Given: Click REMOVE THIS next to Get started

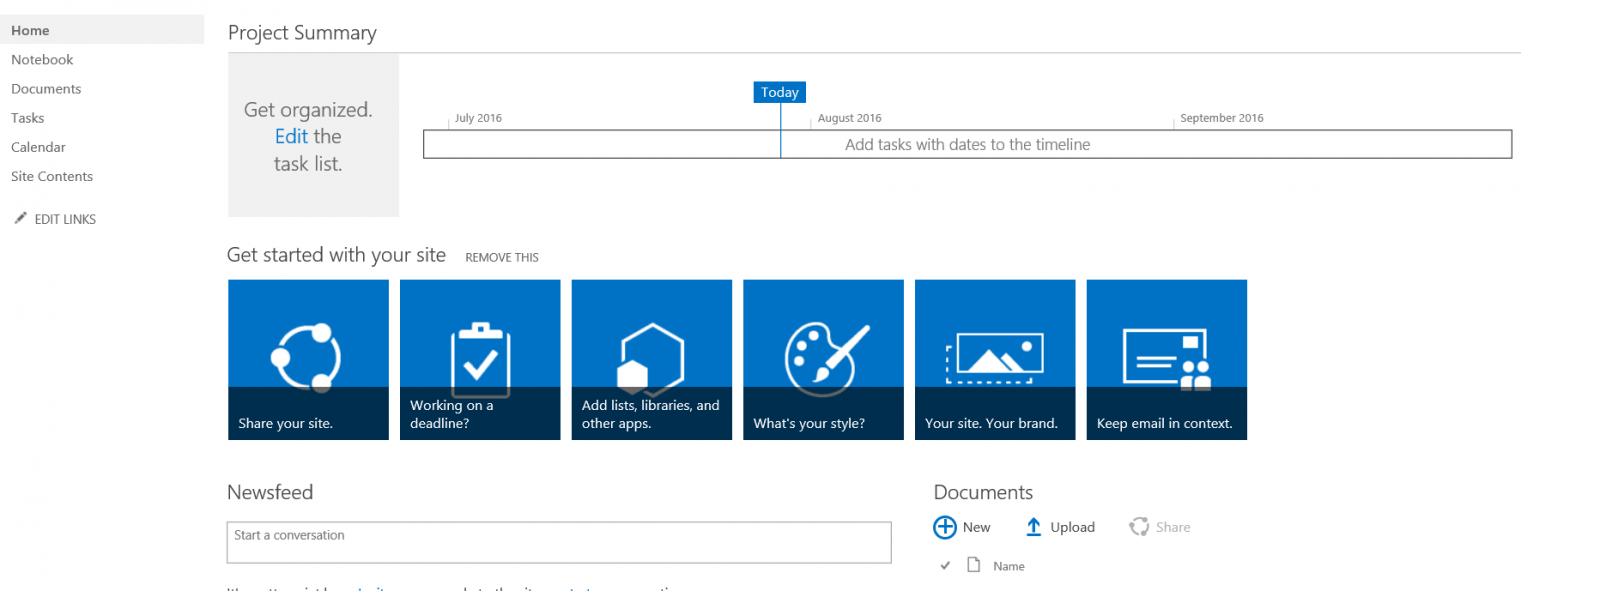Looking at the screenshot, I should 502,257.
